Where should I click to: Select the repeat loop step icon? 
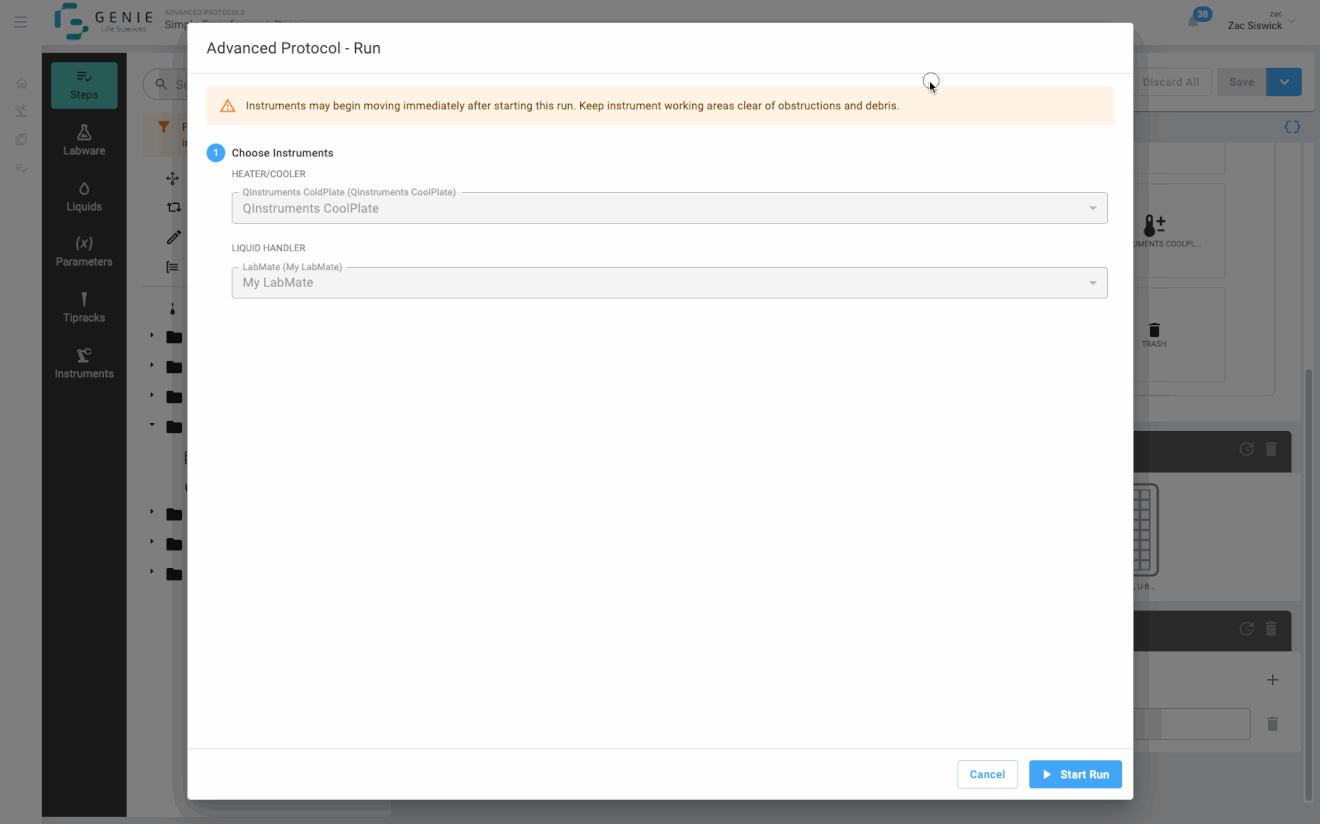click(x=173, y=207)
